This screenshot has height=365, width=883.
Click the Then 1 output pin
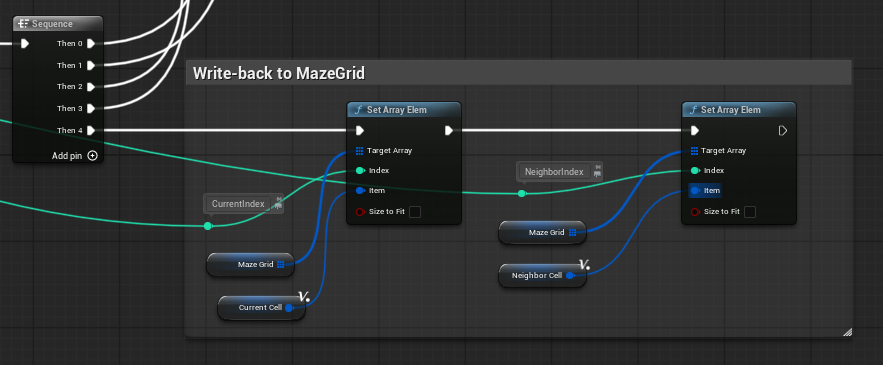pos(91,65)
